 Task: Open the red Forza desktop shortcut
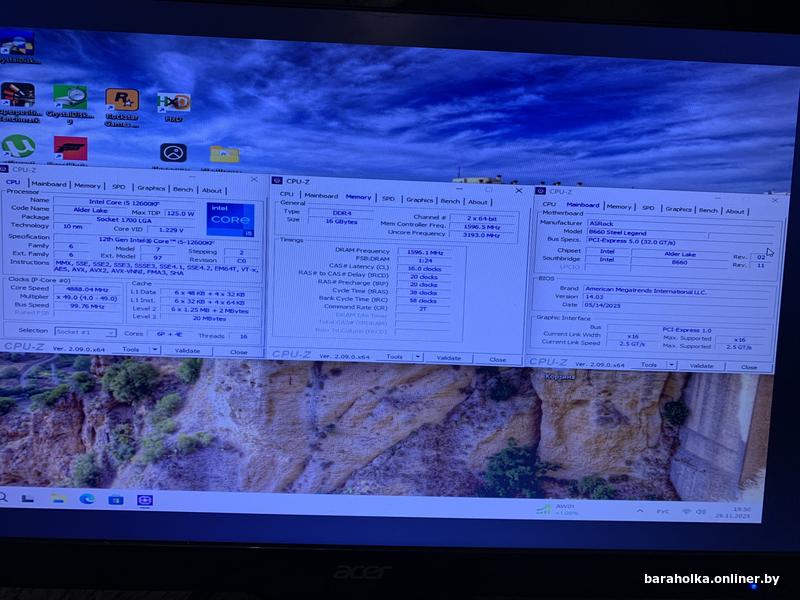tap(70, 149)
